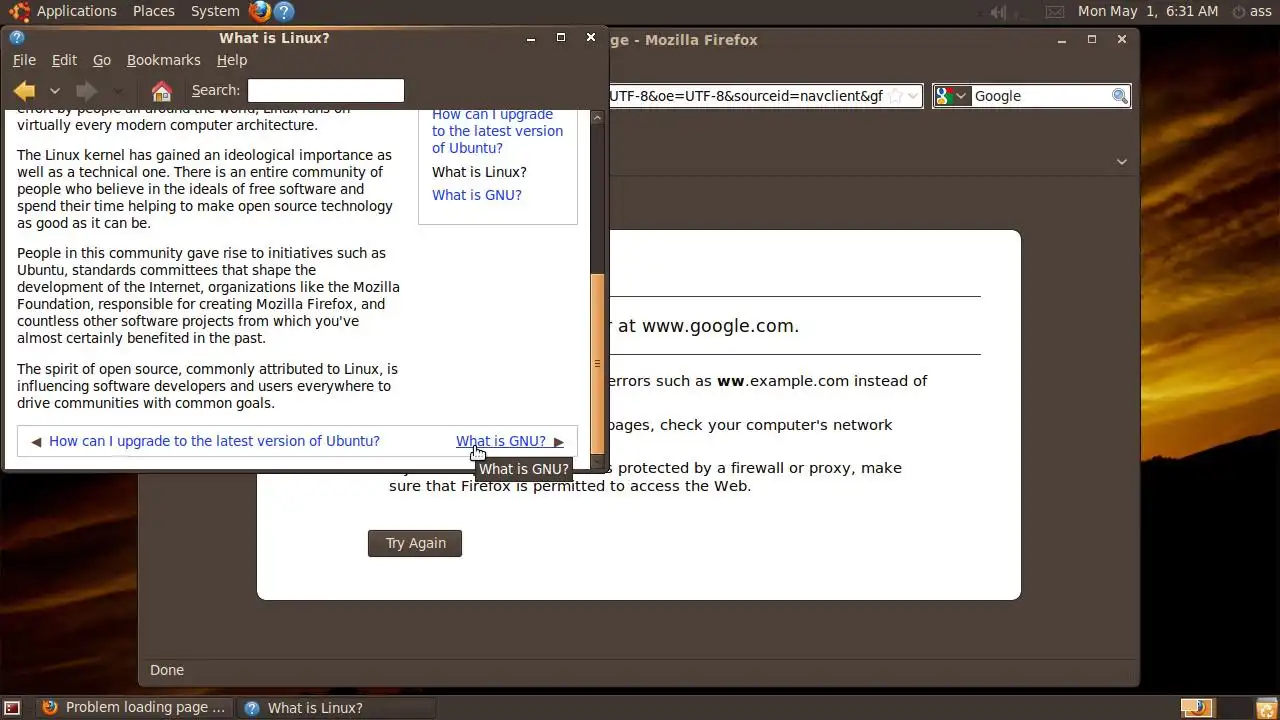1280x720 pixels.
Task: Maximize the Mozilla Firefox window
Action: coord(1092,39)
